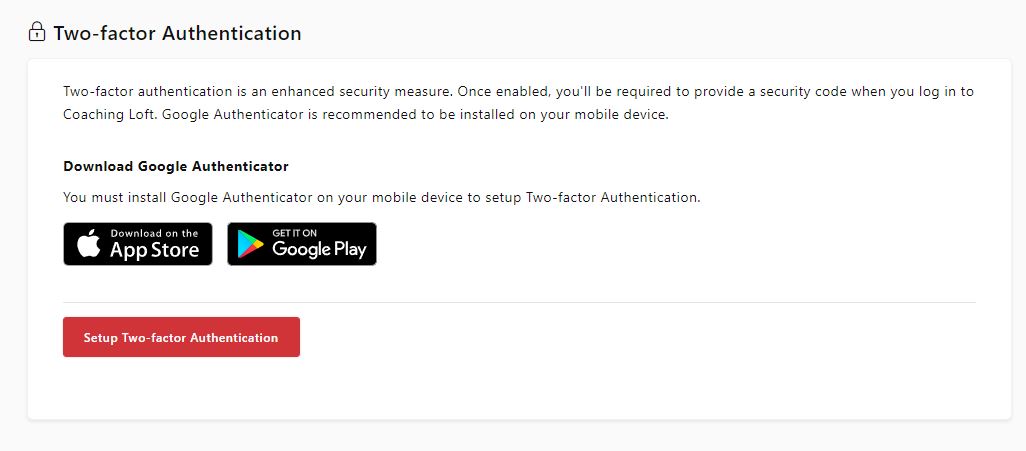Open the App Store download badge
The height and width of the screenshot is (451, 1026).
[138, 244]
